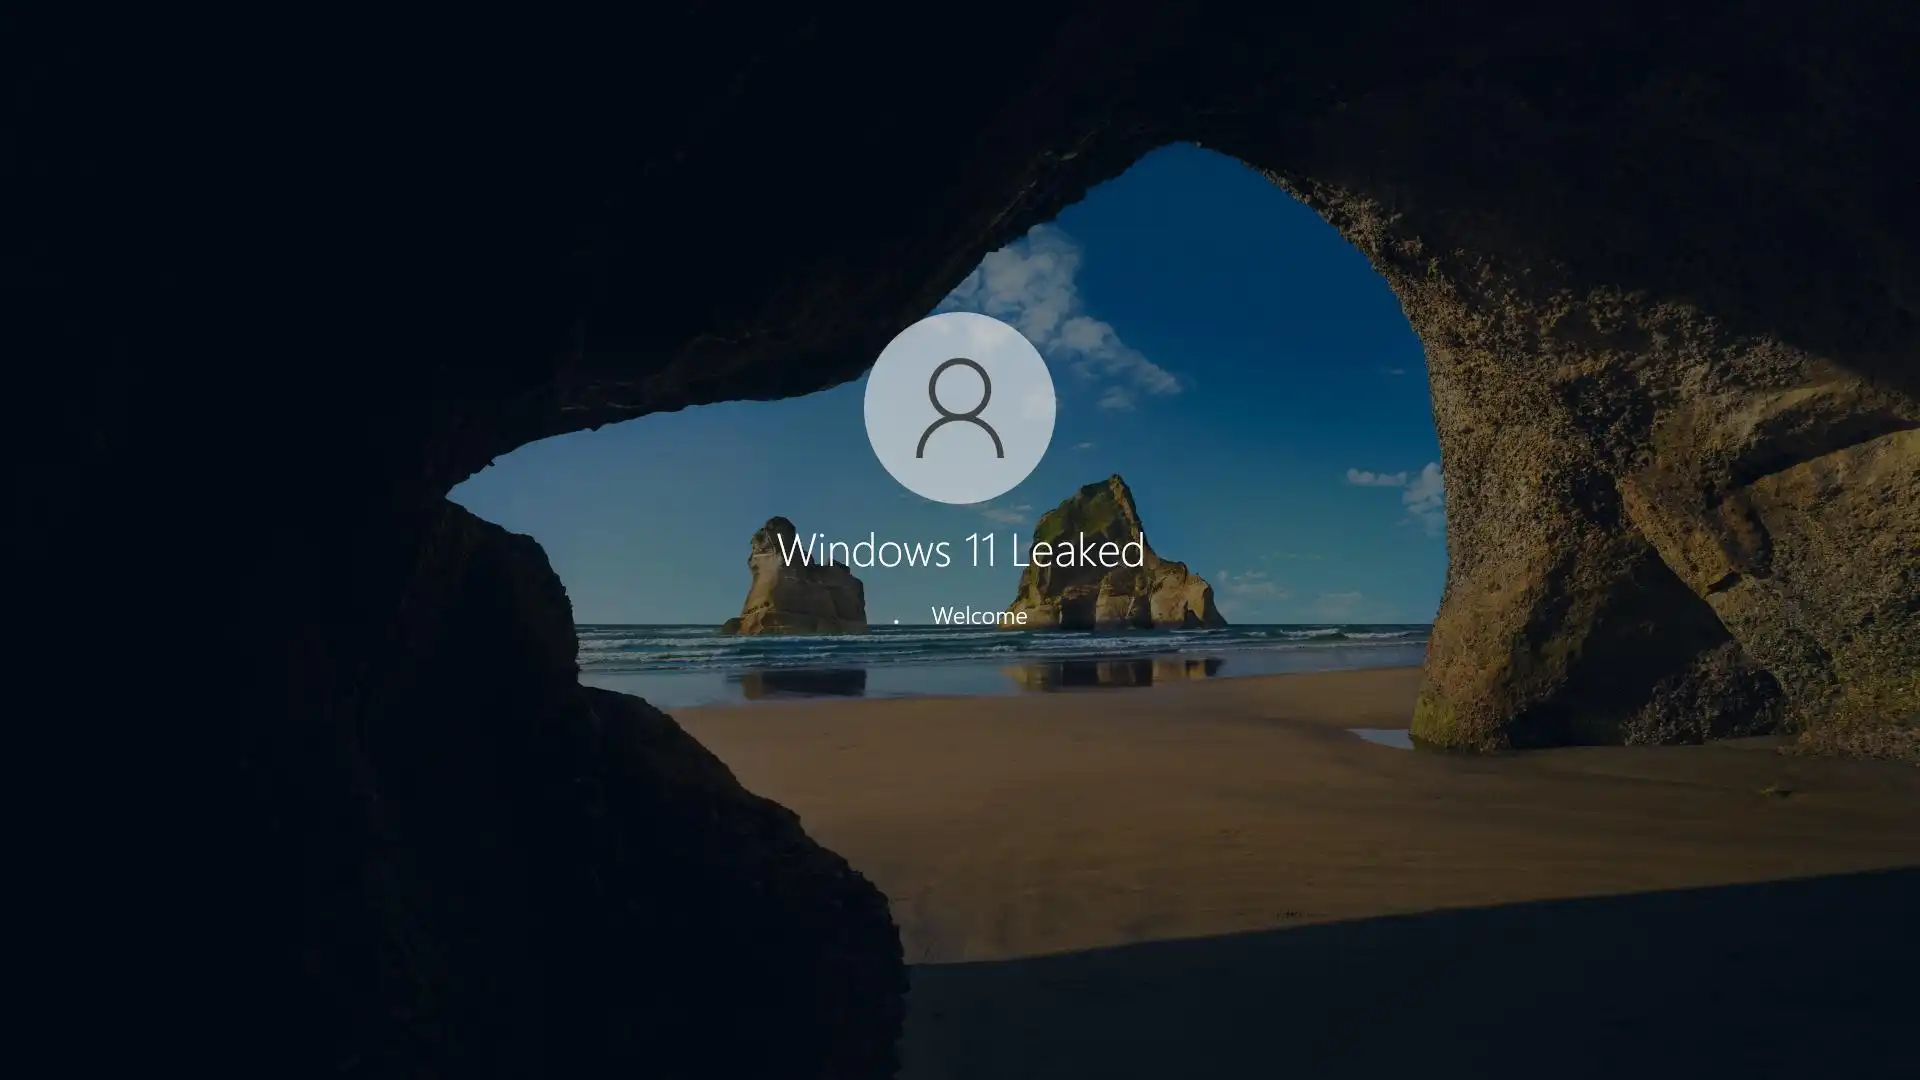Click the loading spinner dot beside Welcome
The width and height of the screenshot is (1920, 1080).
tap(896, 621)
